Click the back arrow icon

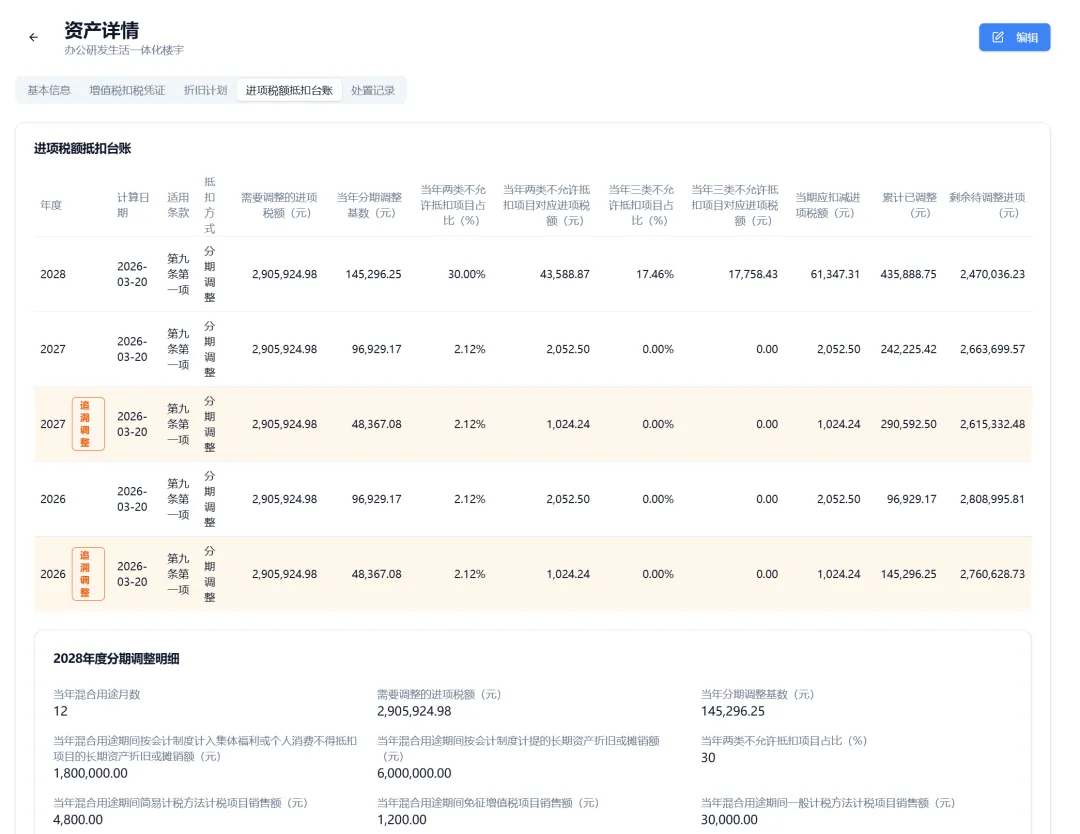33,37
